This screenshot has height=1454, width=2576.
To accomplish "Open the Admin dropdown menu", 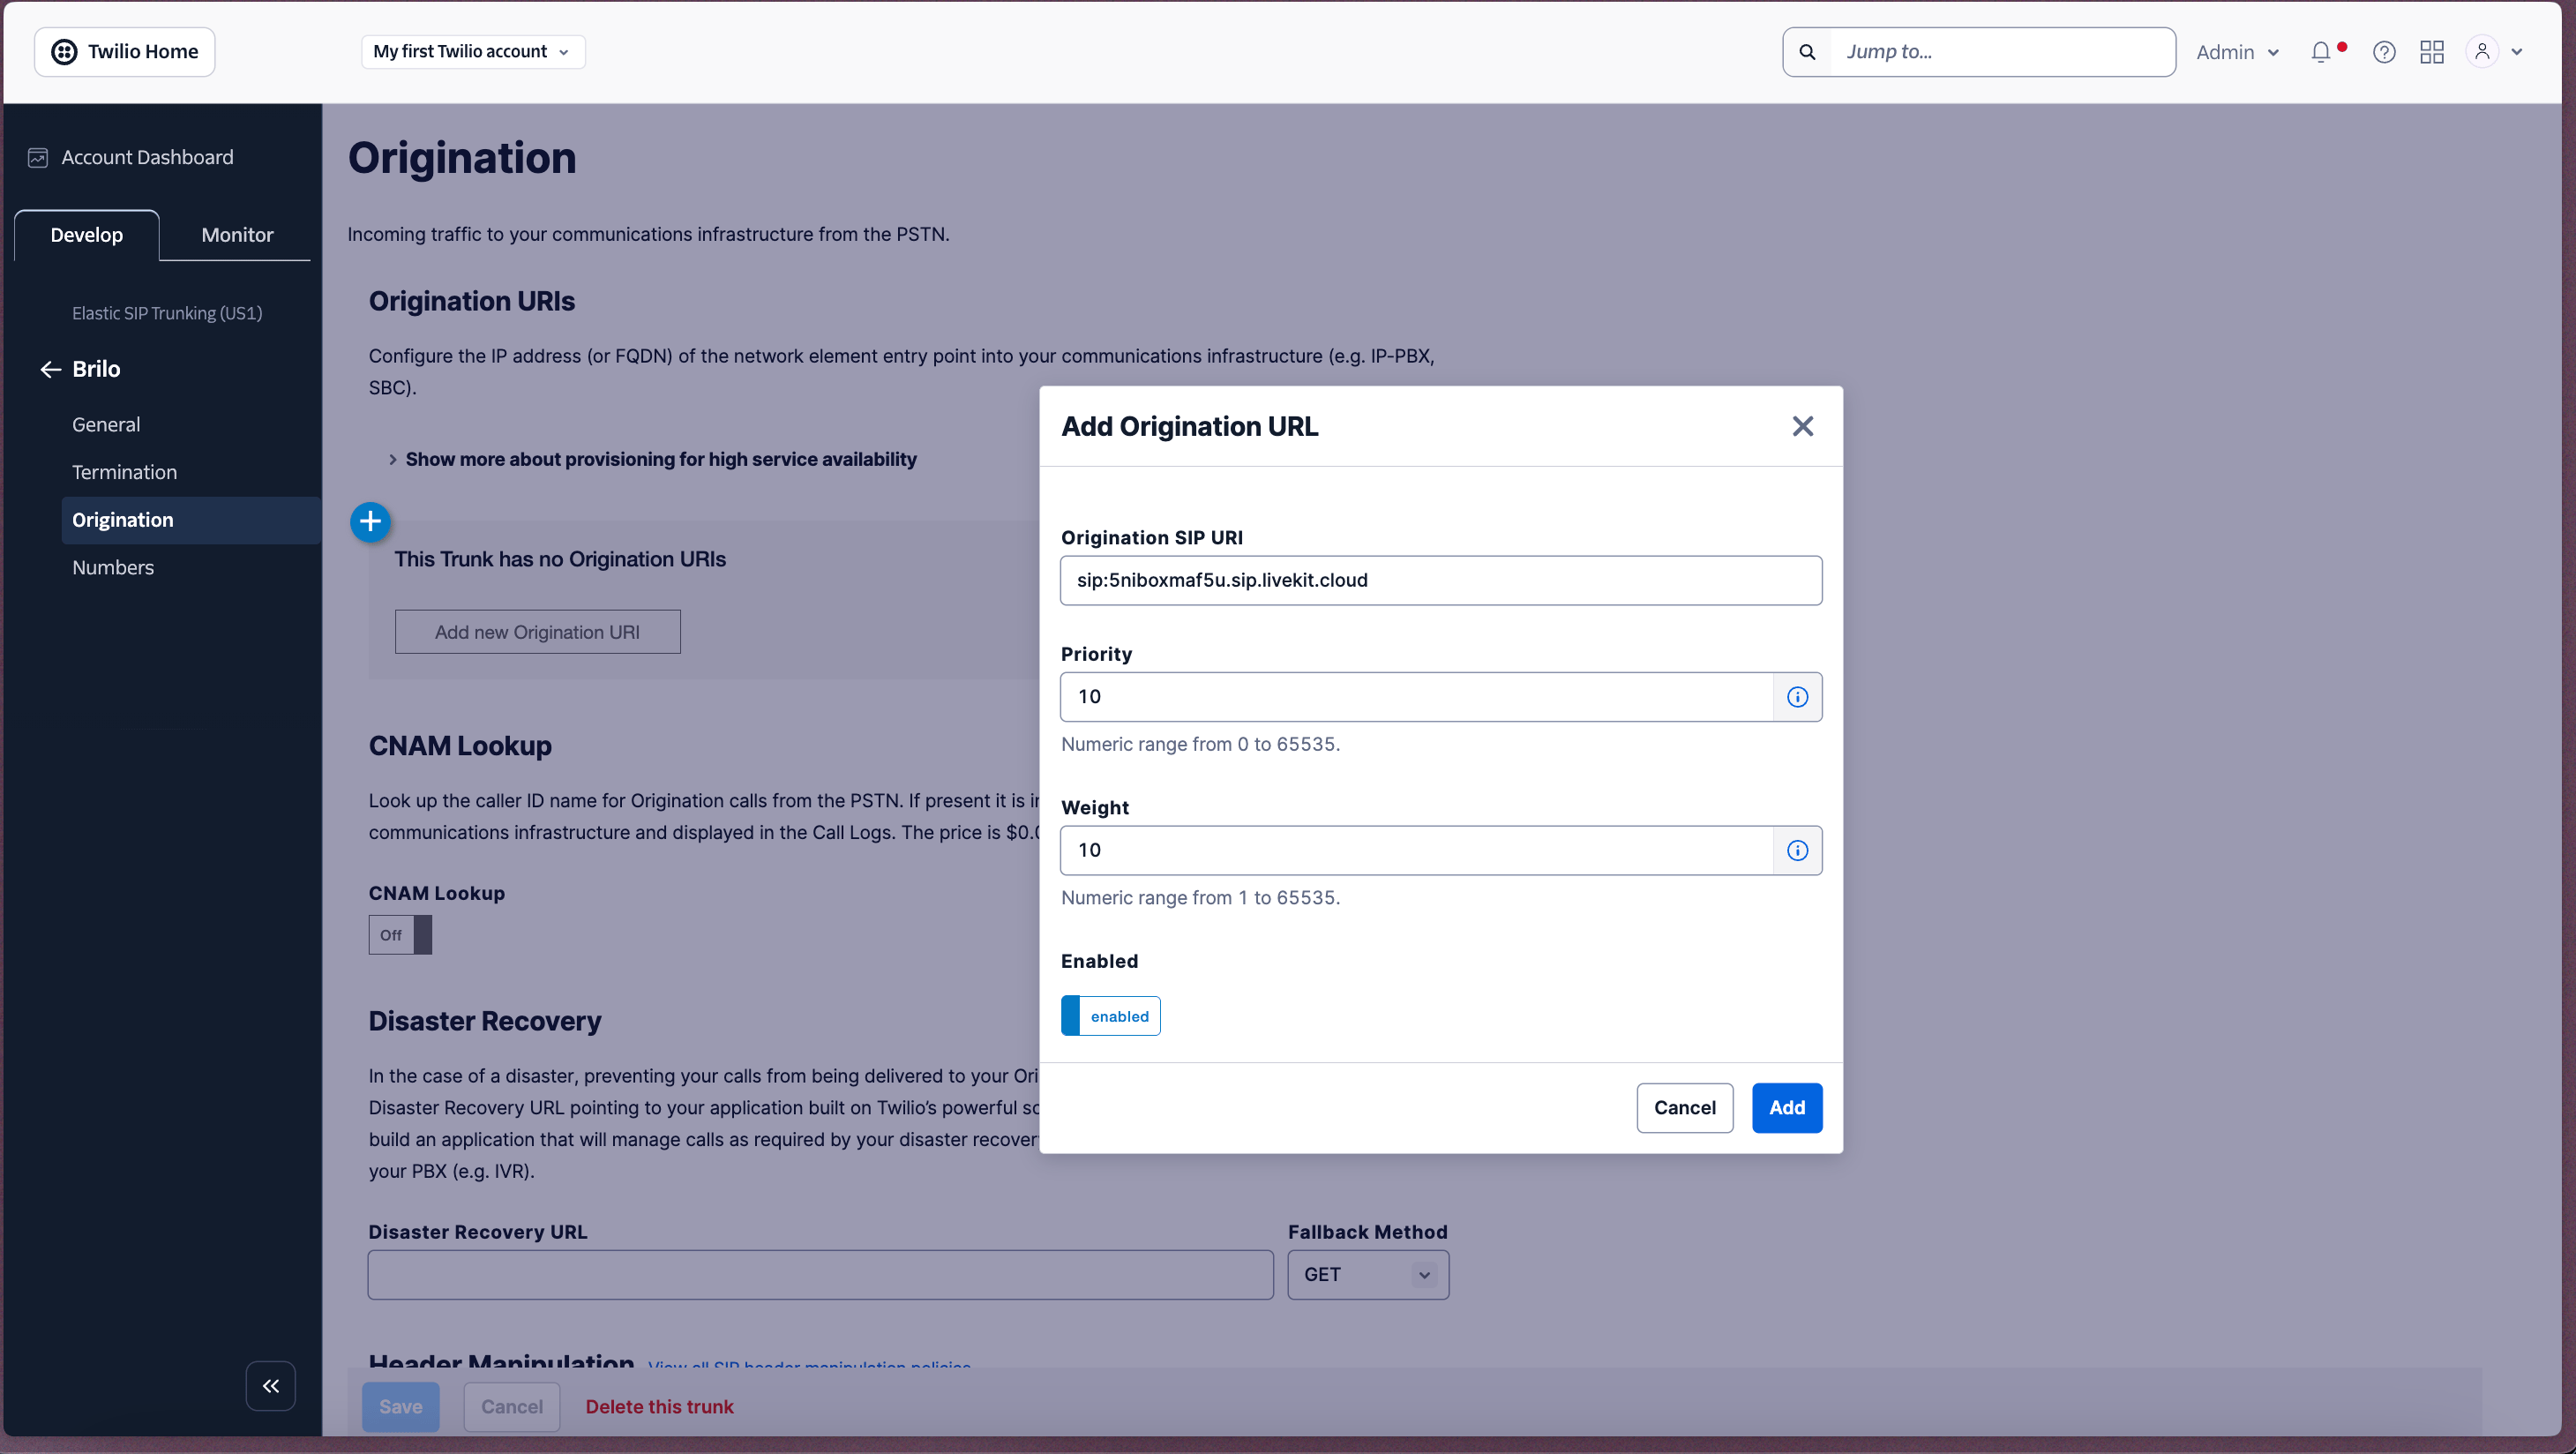I will (x=2237, y=52).
